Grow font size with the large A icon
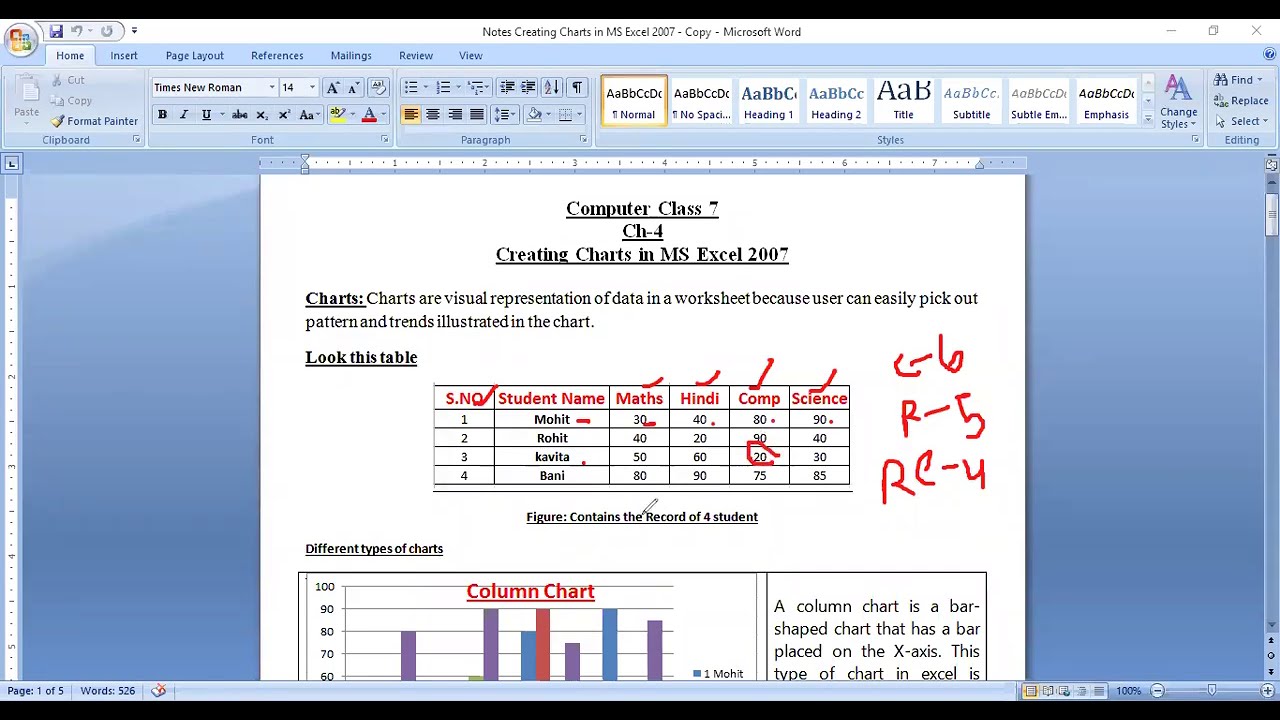This screenshot has width=1280, height=720. click(x=333, y=88)
